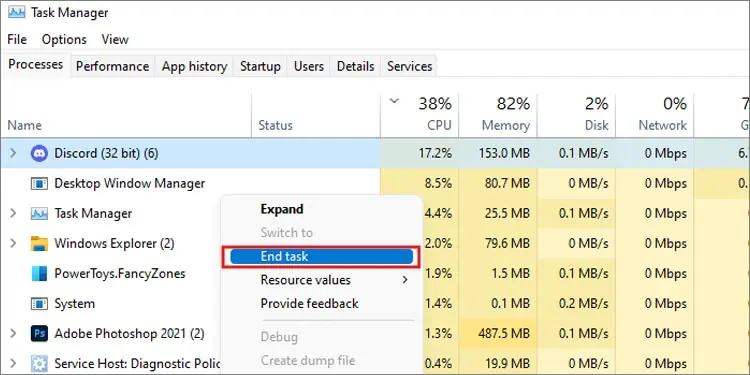The height and width of the screenshot is (375, 750).
Task: Click the PowerToys.FancyZones icon
Action: (39, 274)
